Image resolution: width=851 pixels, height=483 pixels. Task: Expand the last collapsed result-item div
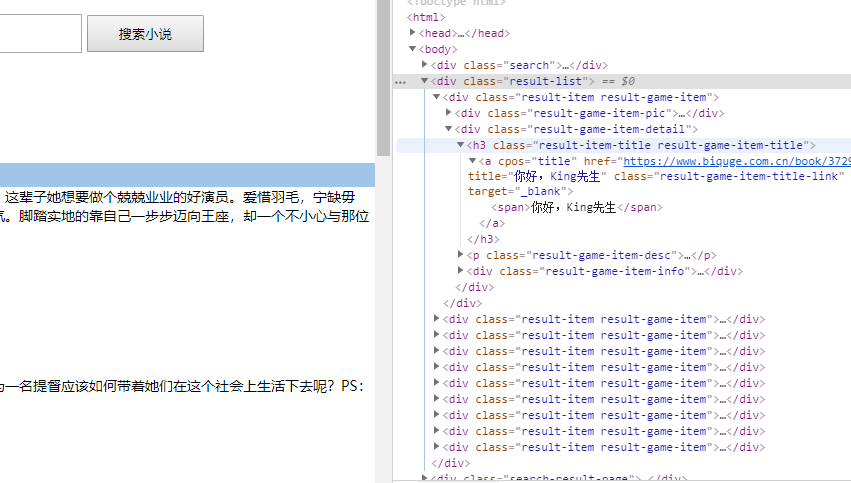(x=437, y=447)
